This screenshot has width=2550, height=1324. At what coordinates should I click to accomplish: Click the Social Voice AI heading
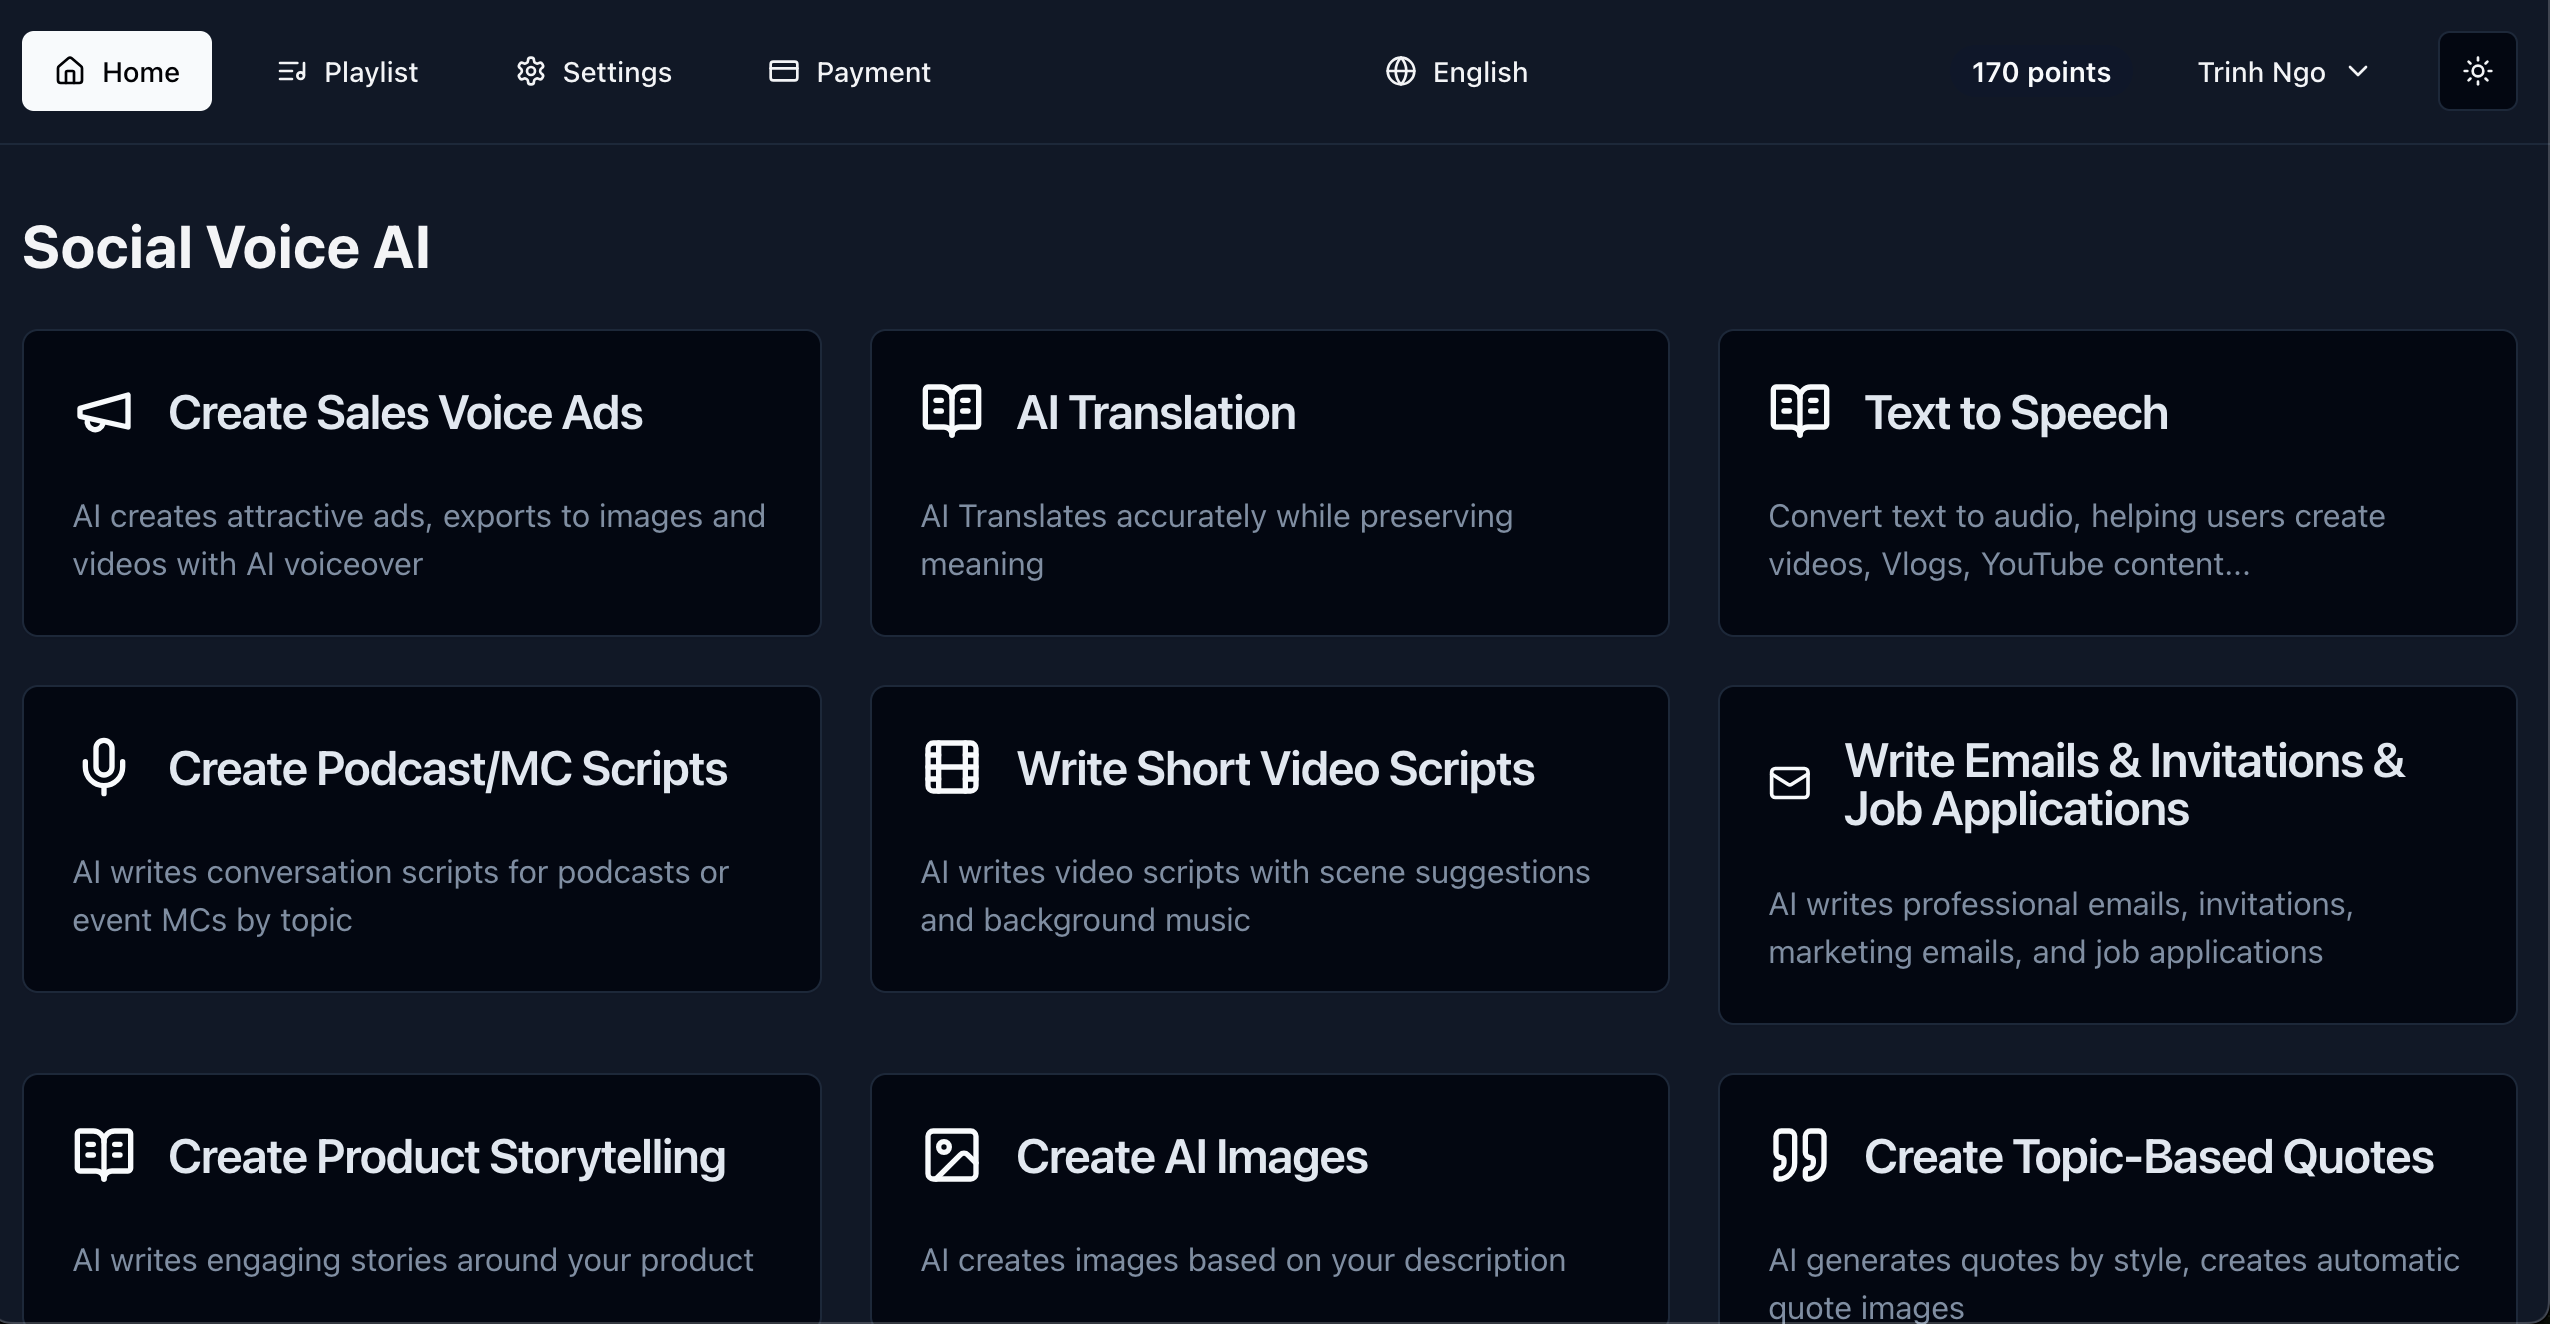(x=226, y=247)
